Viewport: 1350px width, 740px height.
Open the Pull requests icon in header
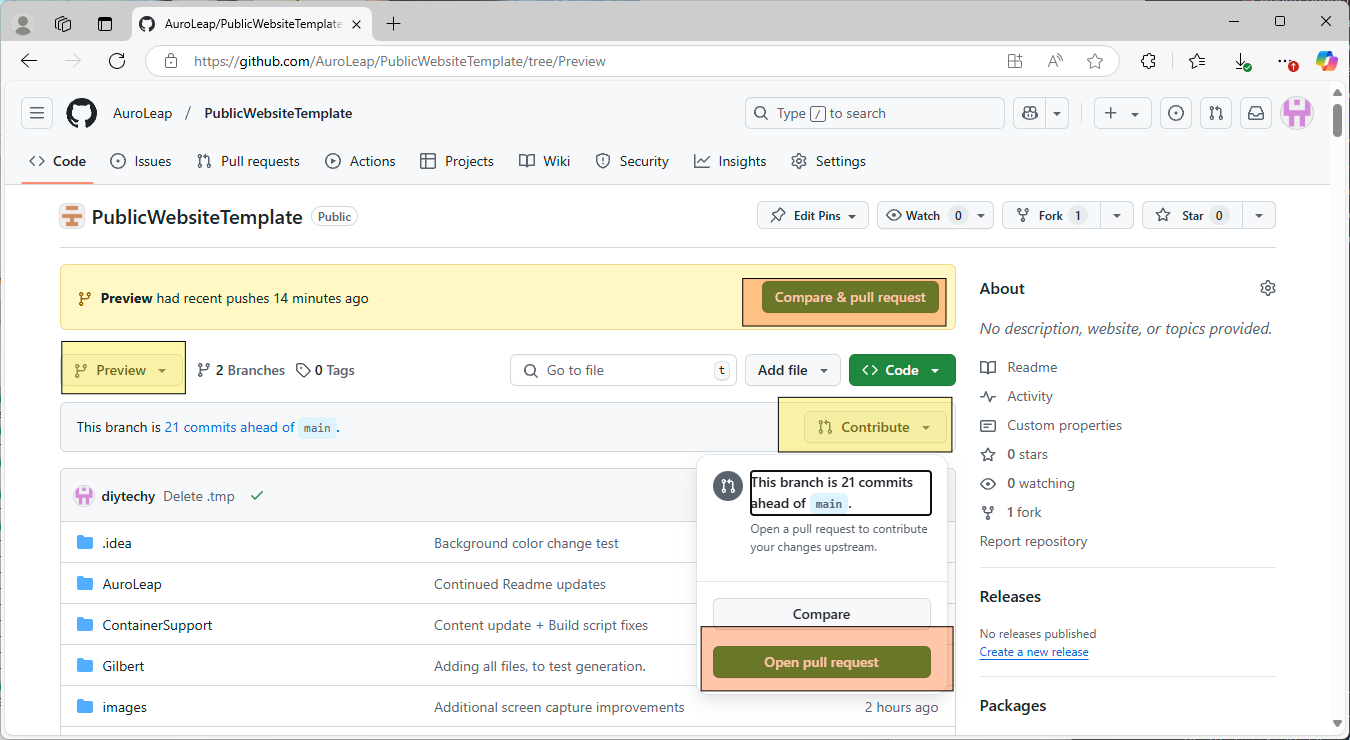click(1215, 113)
